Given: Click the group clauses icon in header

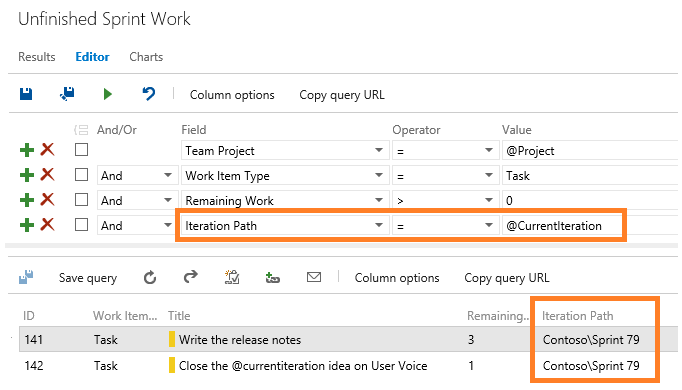Looking at the screenshot, I should (81, 130).
